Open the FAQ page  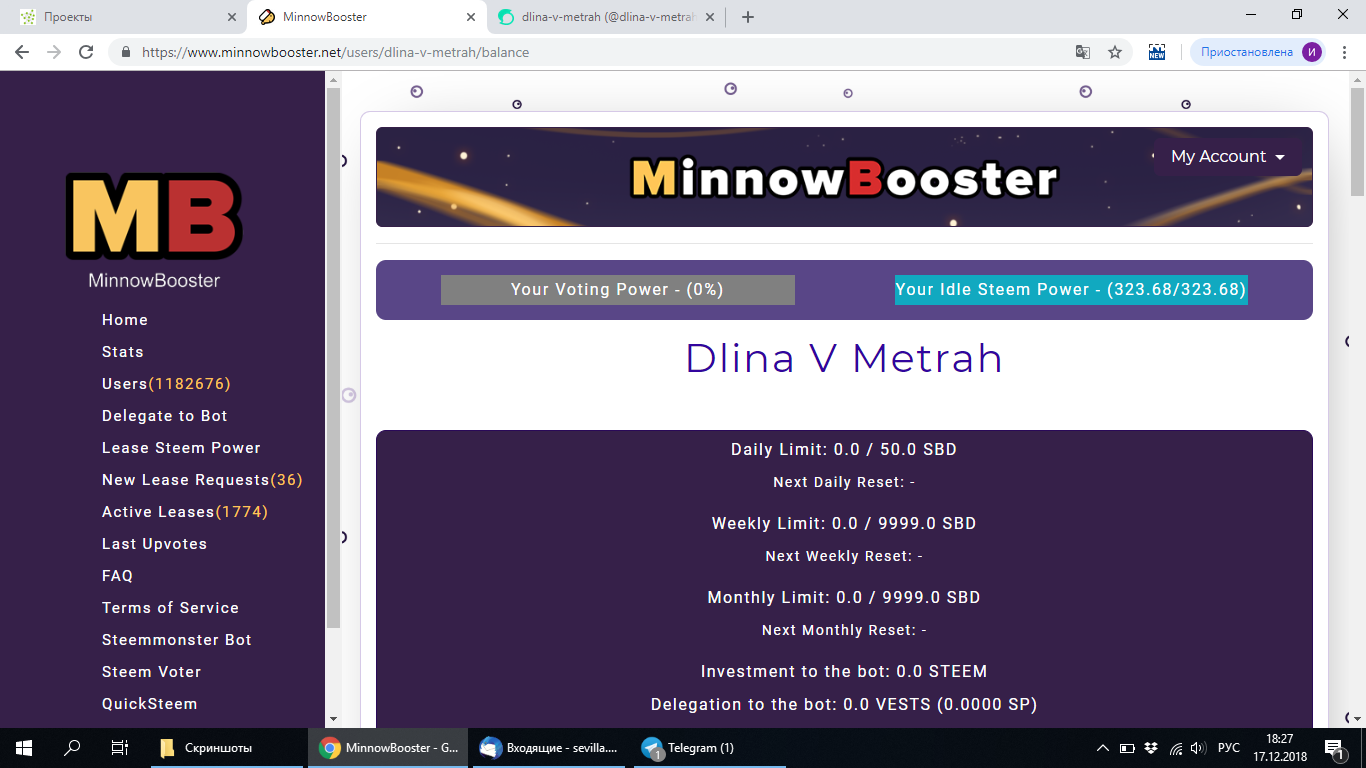[x=117, y=576]
